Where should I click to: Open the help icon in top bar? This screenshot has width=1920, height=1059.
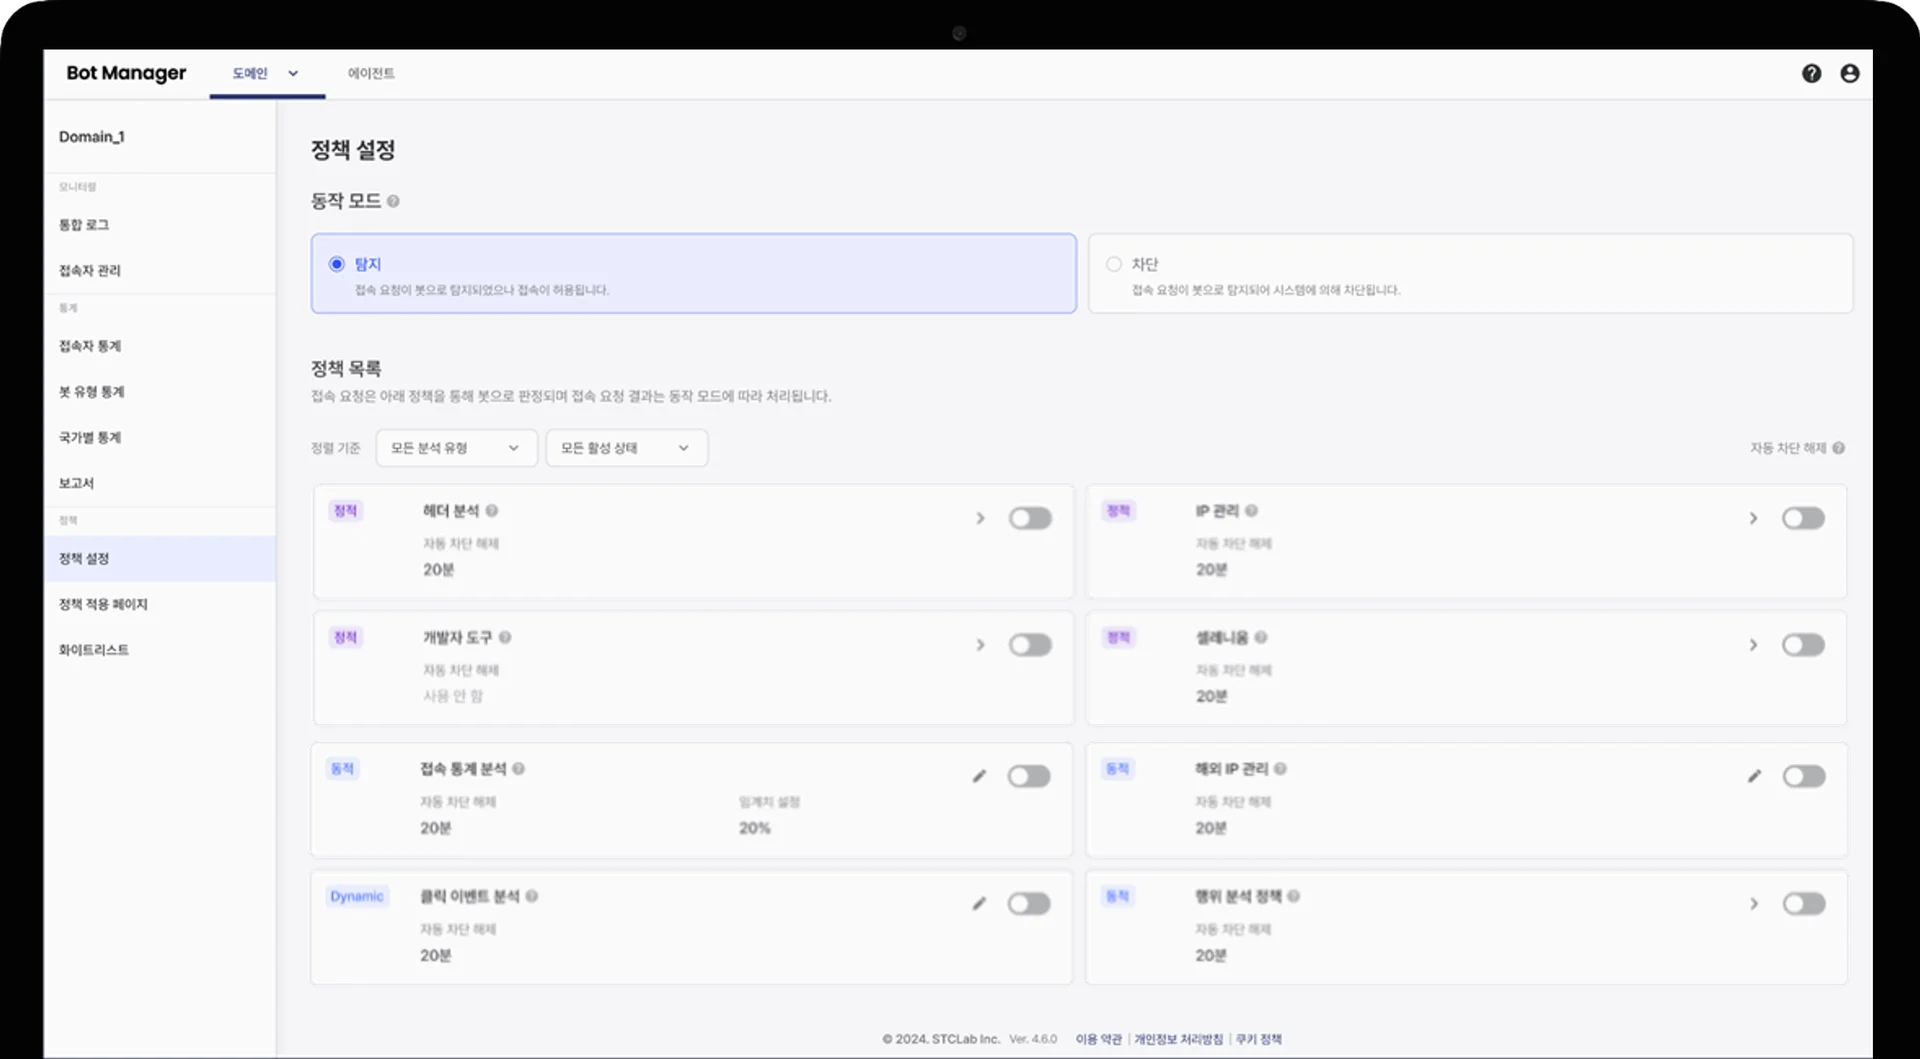(x=1811, y=74)
